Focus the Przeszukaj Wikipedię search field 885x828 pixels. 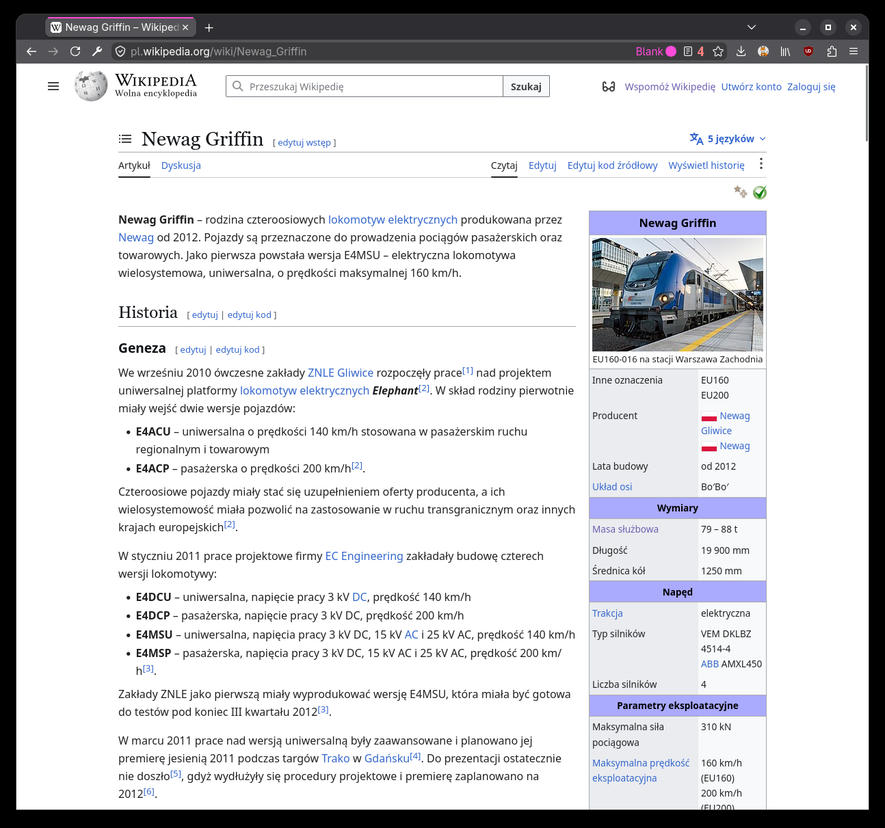tap(365, 86)
